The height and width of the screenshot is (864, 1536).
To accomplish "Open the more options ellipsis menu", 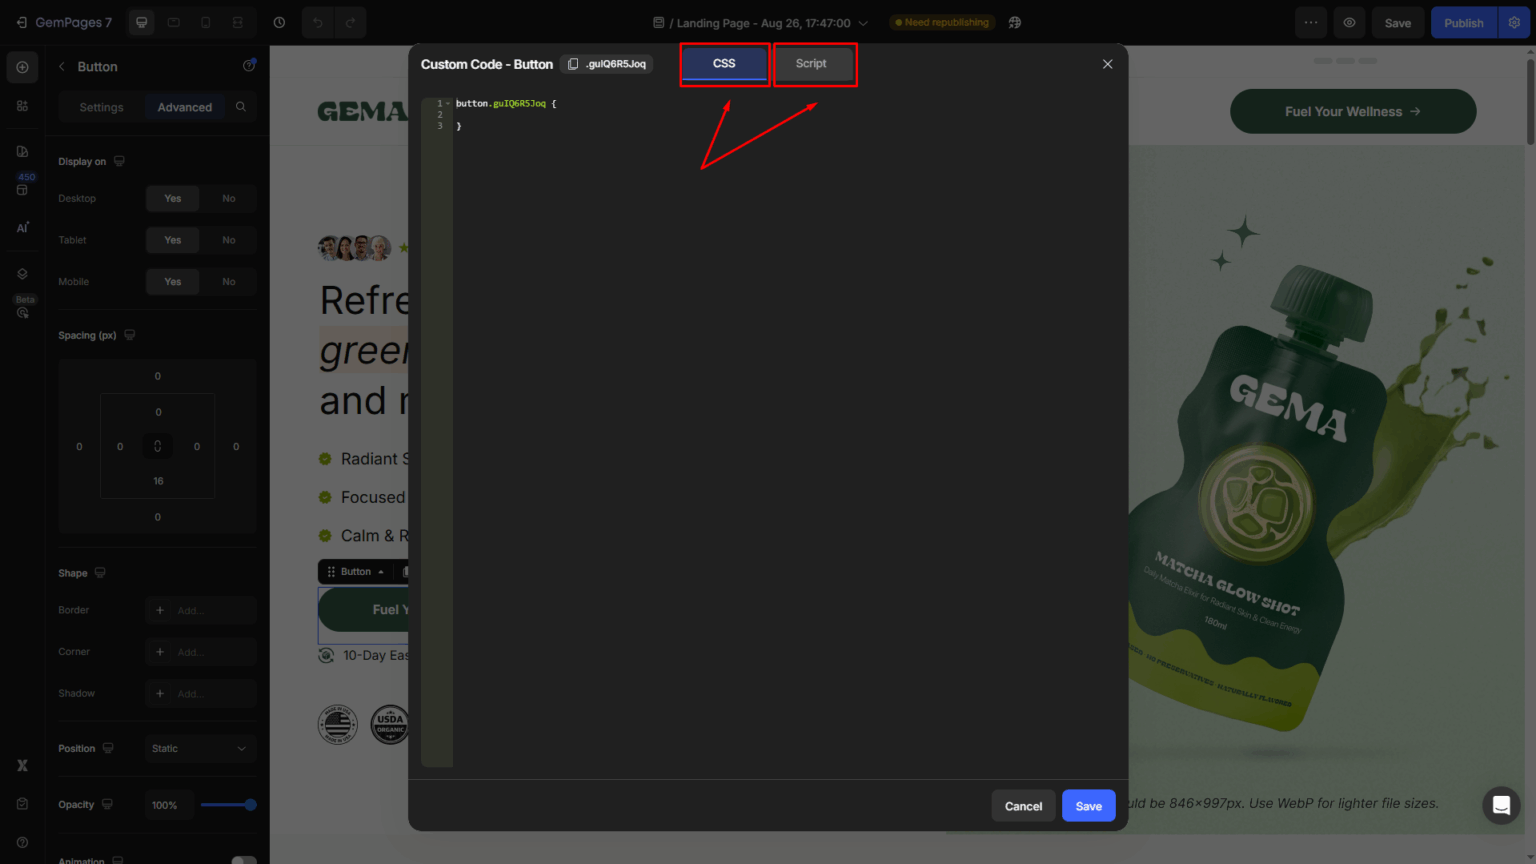I will (1311, 22).
